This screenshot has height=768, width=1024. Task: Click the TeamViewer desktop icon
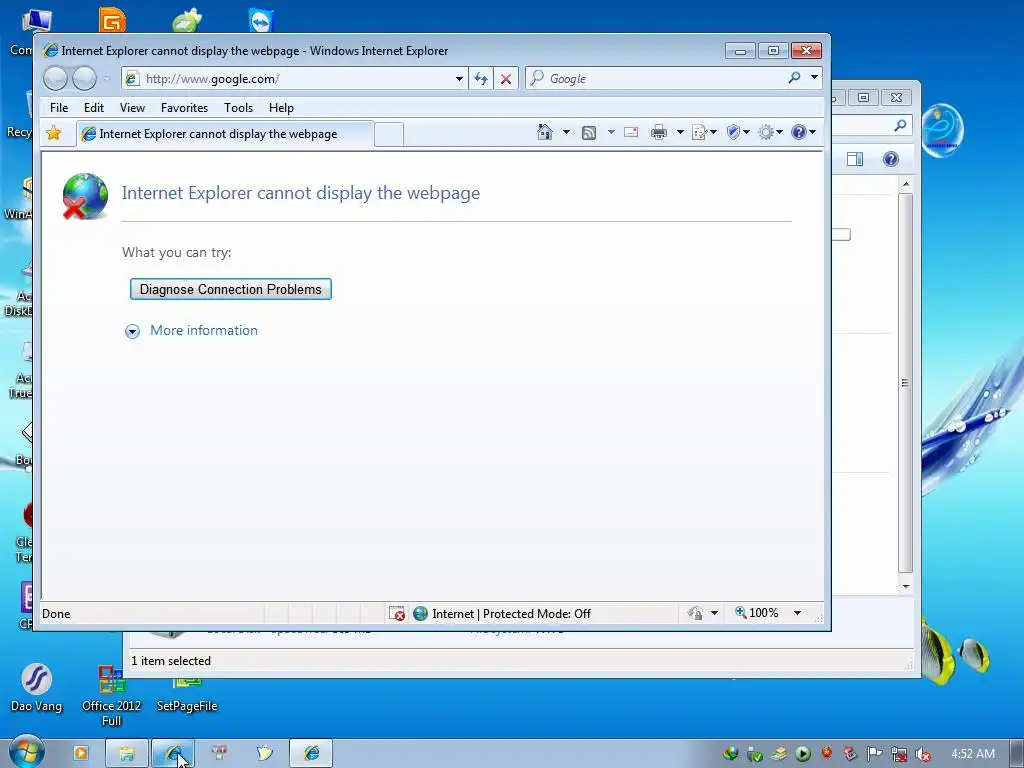click(x=261, y=20)
